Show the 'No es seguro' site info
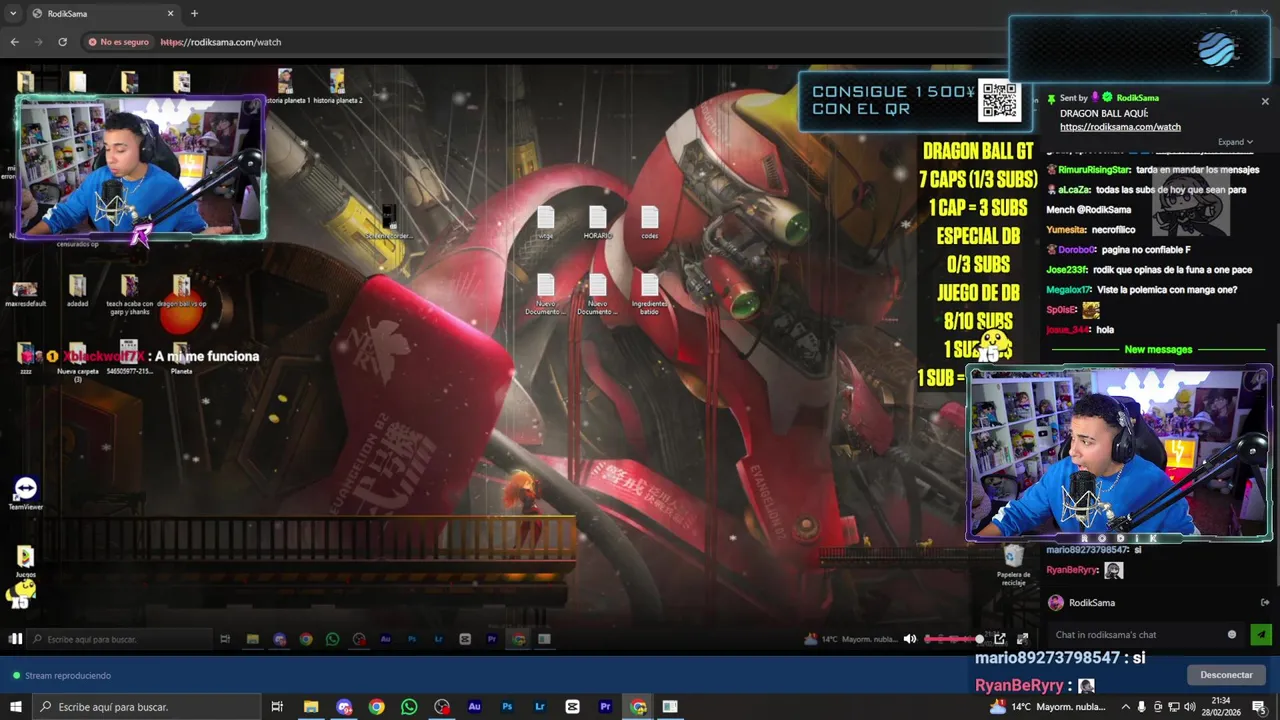 tap(118, 42)
